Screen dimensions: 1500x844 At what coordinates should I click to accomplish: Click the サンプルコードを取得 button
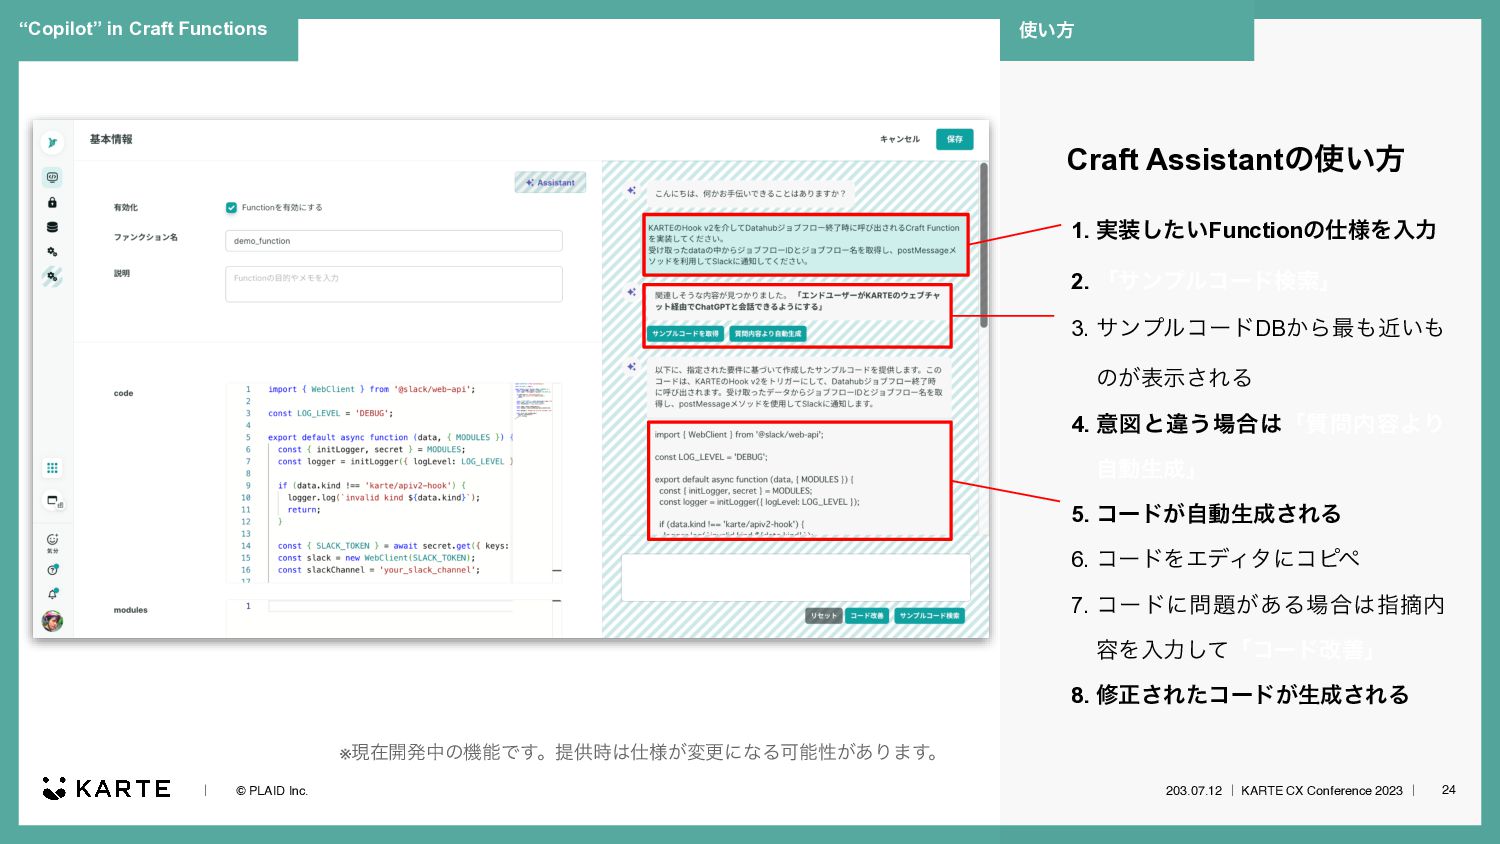click(685, 334)
